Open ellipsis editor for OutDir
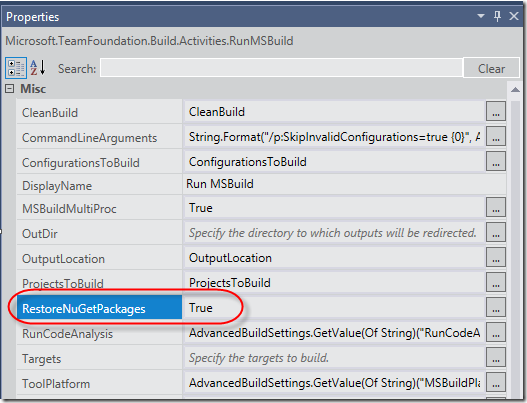This screenshot has width=527, height=403. pyautogui.click(x=496, y=232)
